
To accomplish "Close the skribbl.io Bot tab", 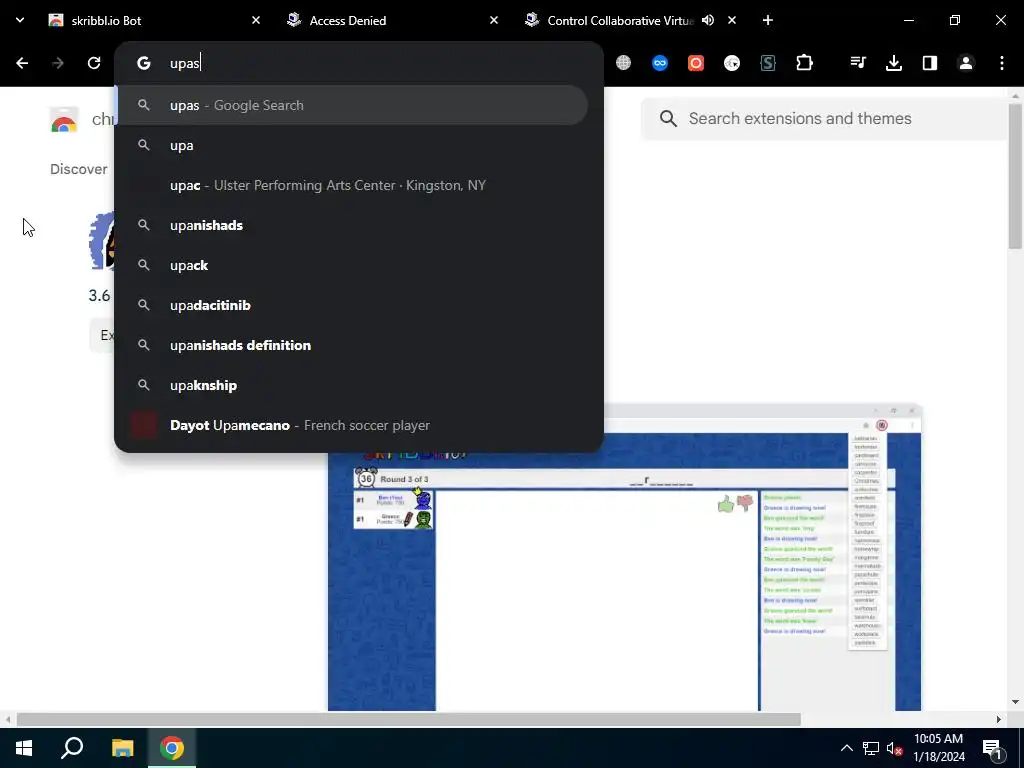I will point(256,20).
